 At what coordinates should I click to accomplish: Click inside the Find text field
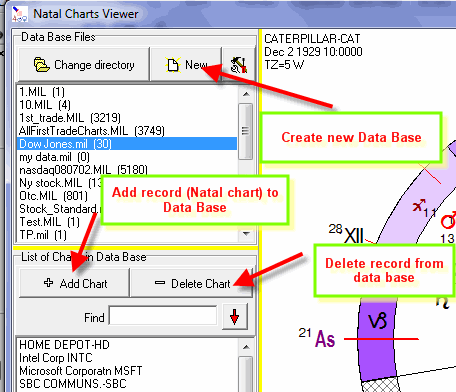tap(163, 316)
